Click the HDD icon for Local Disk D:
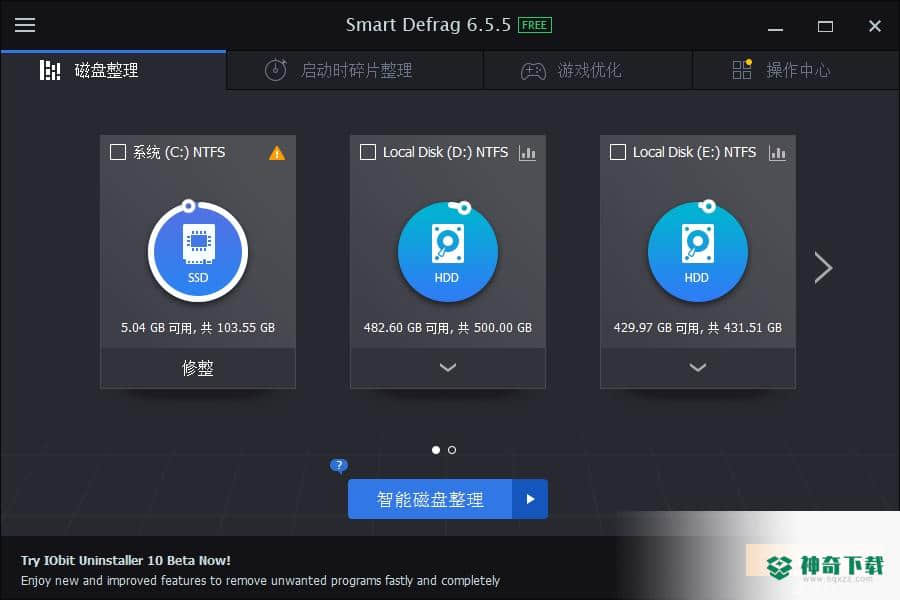 (448, 251)
